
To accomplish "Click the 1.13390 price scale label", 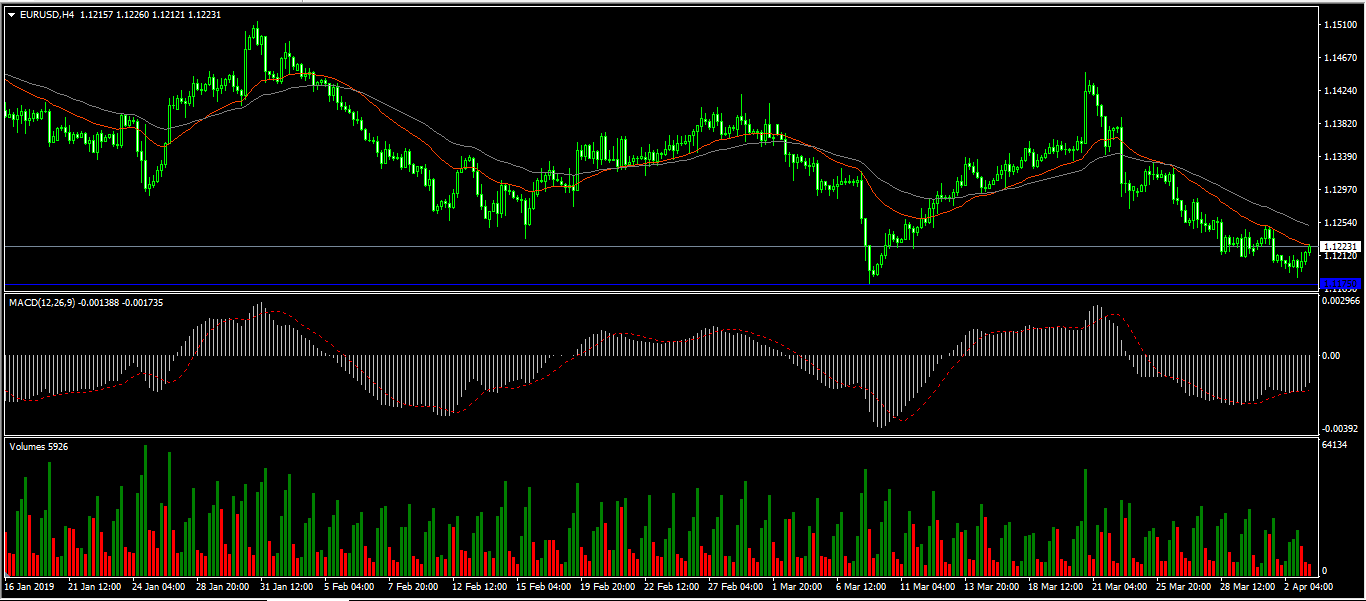I will point(1339,156).
